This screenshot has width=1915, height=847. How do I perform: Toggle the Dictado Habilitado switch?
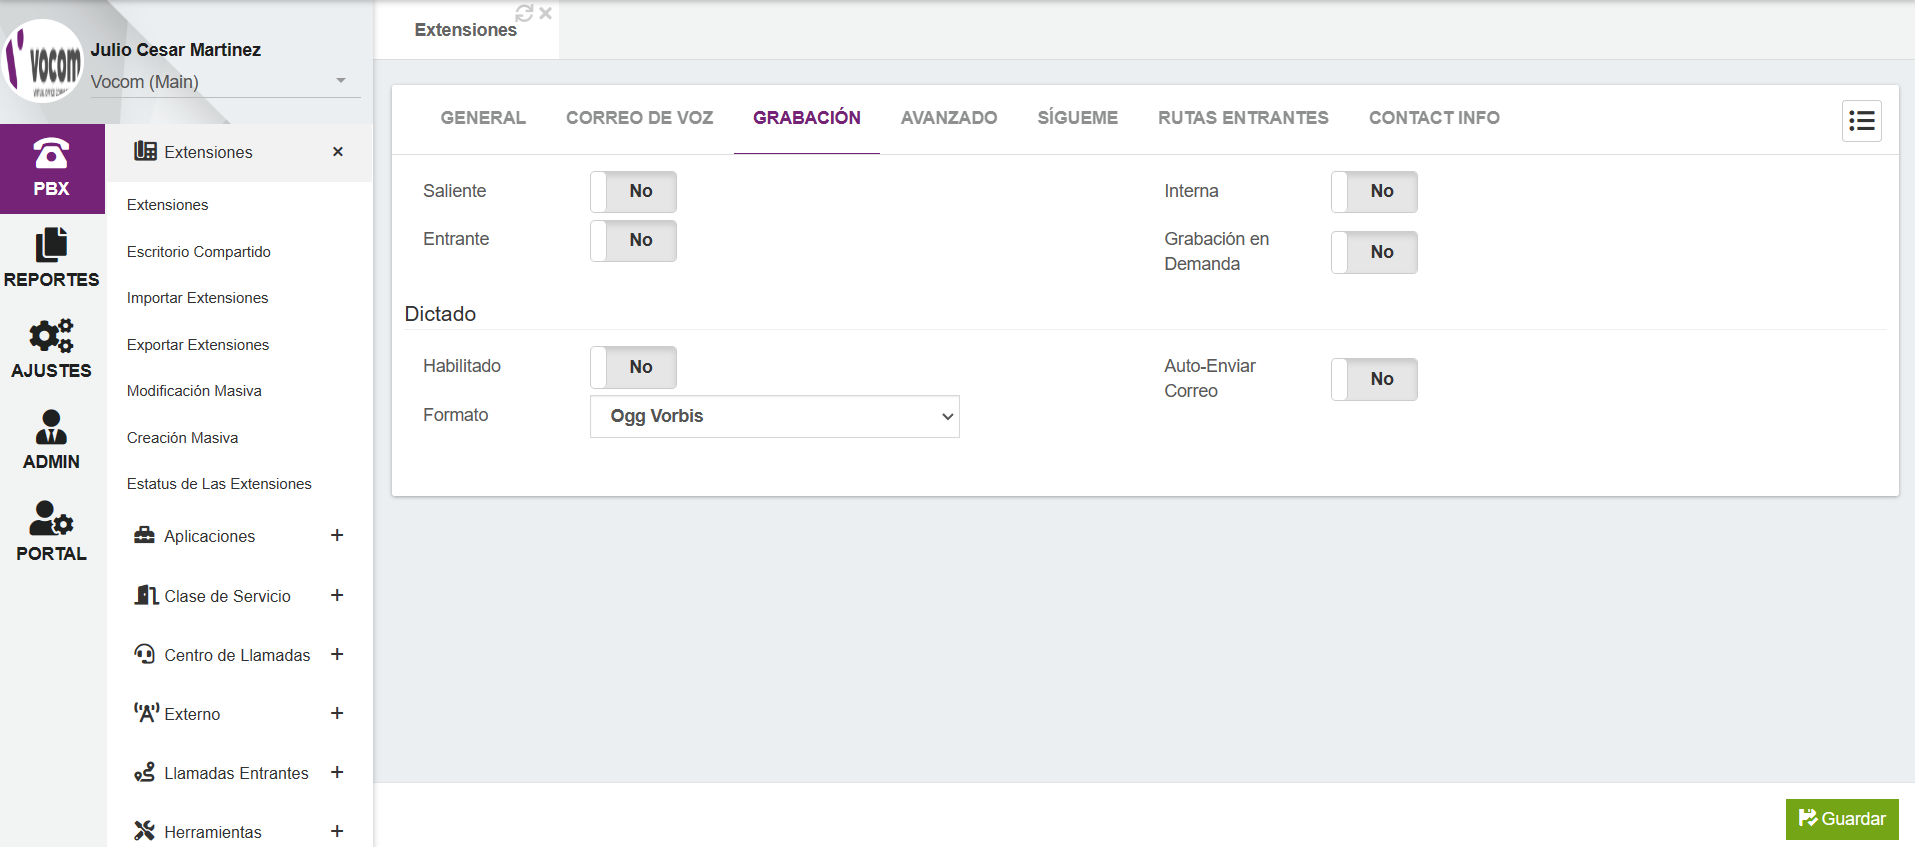tap(633, 367)
